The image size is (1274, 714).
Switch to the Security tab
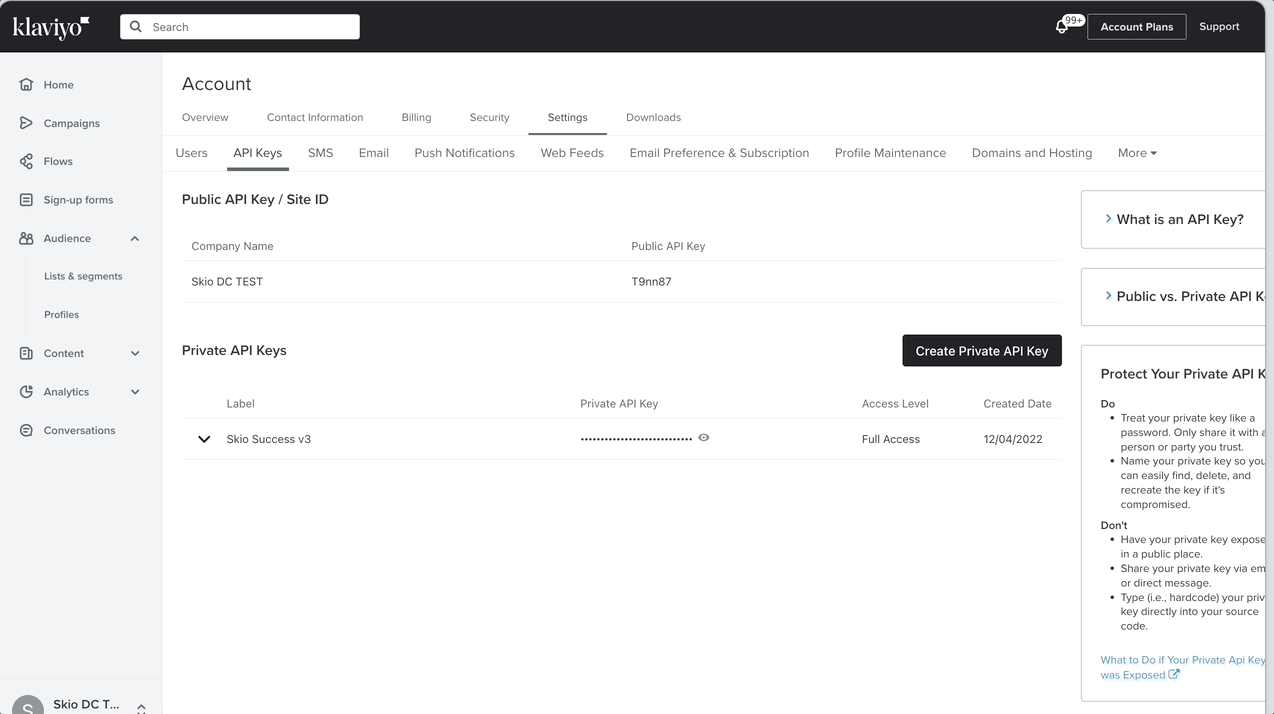click(489, 117)
